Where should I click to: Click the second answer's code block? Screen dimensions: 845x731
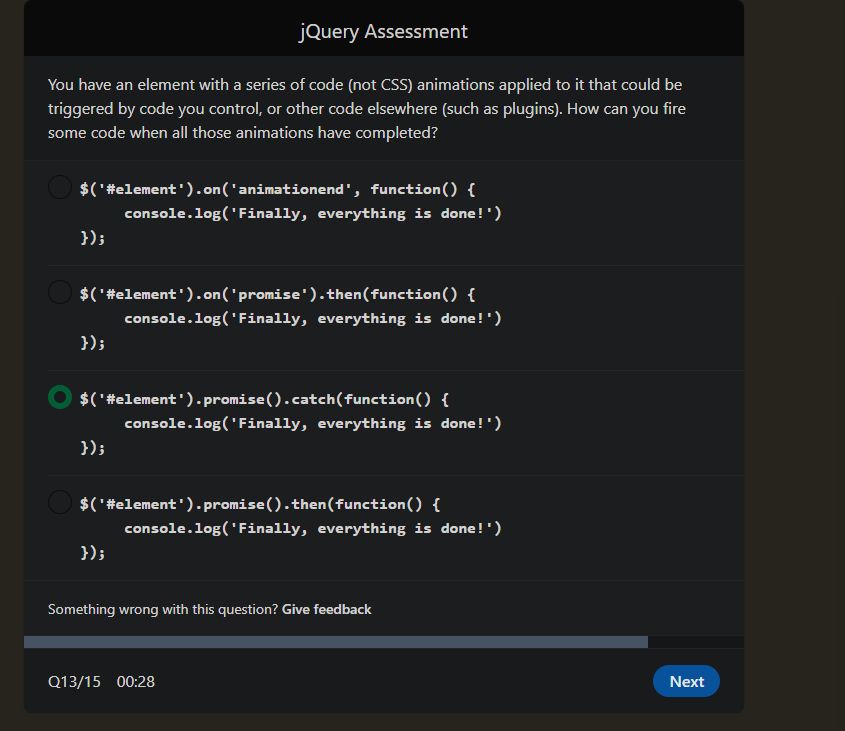coord(290,317)
